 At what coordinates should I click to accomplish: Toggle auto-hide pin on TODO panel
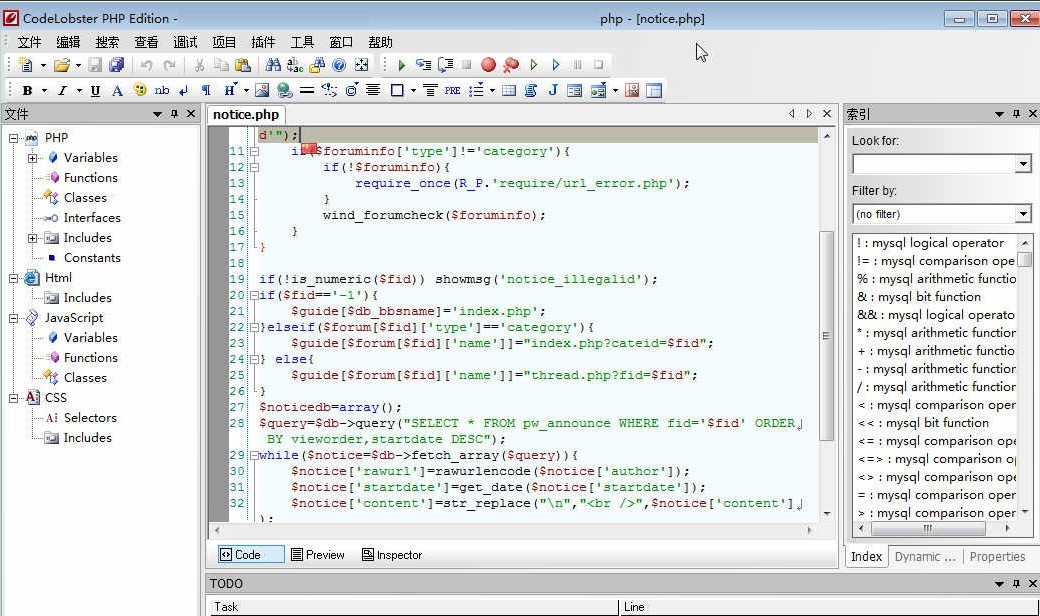tap(1016, 584)
